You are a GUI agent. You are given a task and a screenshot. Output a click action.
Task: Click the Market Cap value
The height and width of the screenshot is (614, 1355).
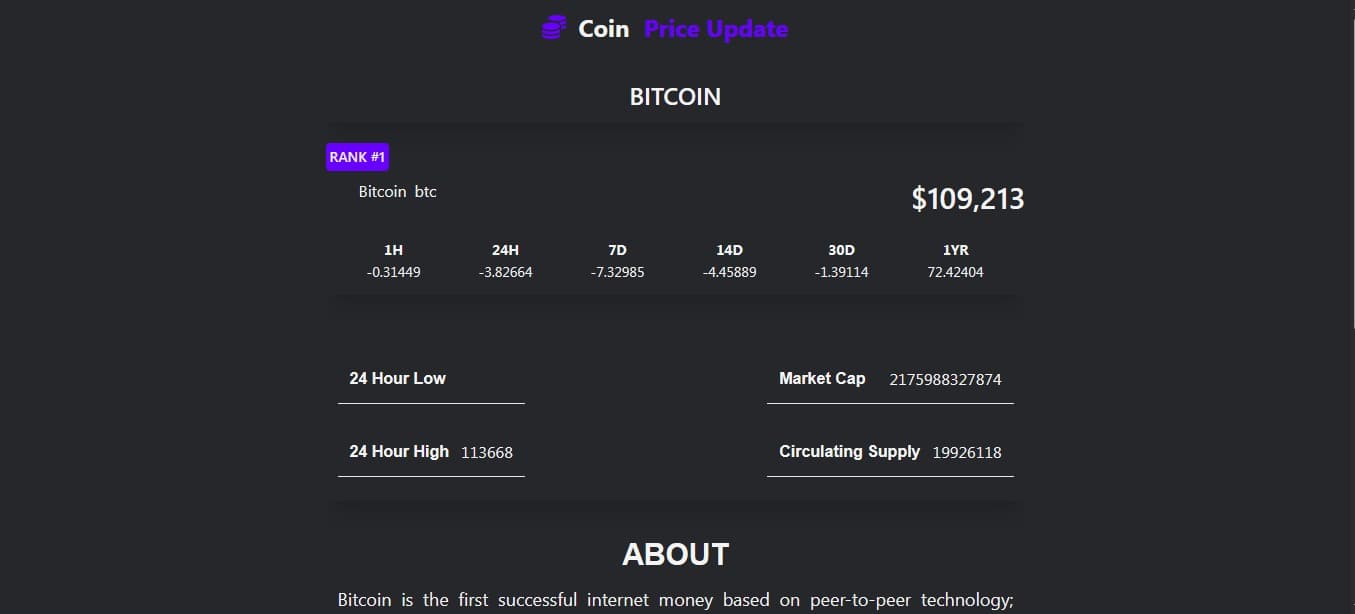point(945,380)
